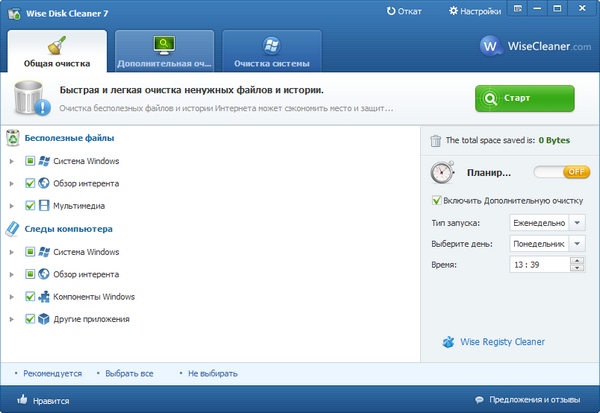
Task: Click the WiseCleaner W logo
Action: click(x=490, y=46)
